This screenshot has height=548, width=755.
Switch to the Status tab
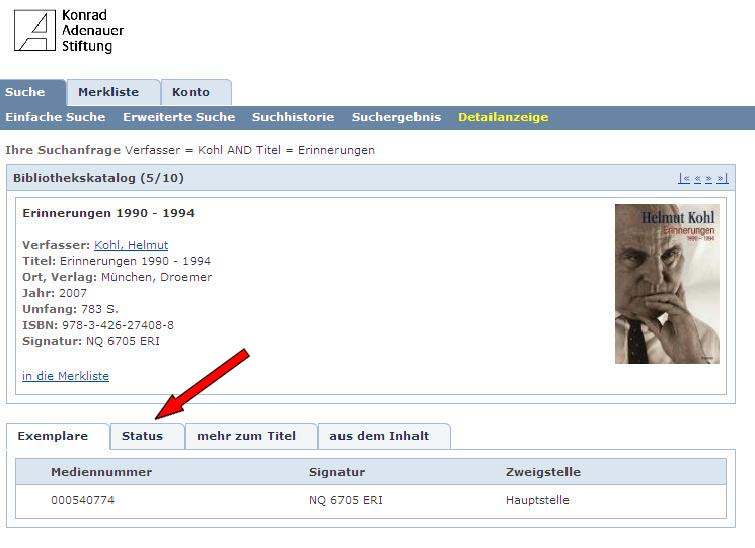point(142,436)
